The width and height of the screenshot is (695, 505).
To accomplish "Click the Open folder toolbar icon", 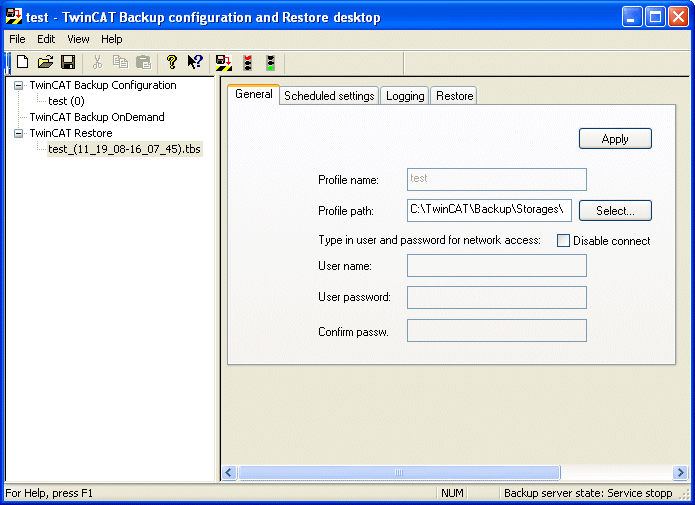I will pos(45,62).
